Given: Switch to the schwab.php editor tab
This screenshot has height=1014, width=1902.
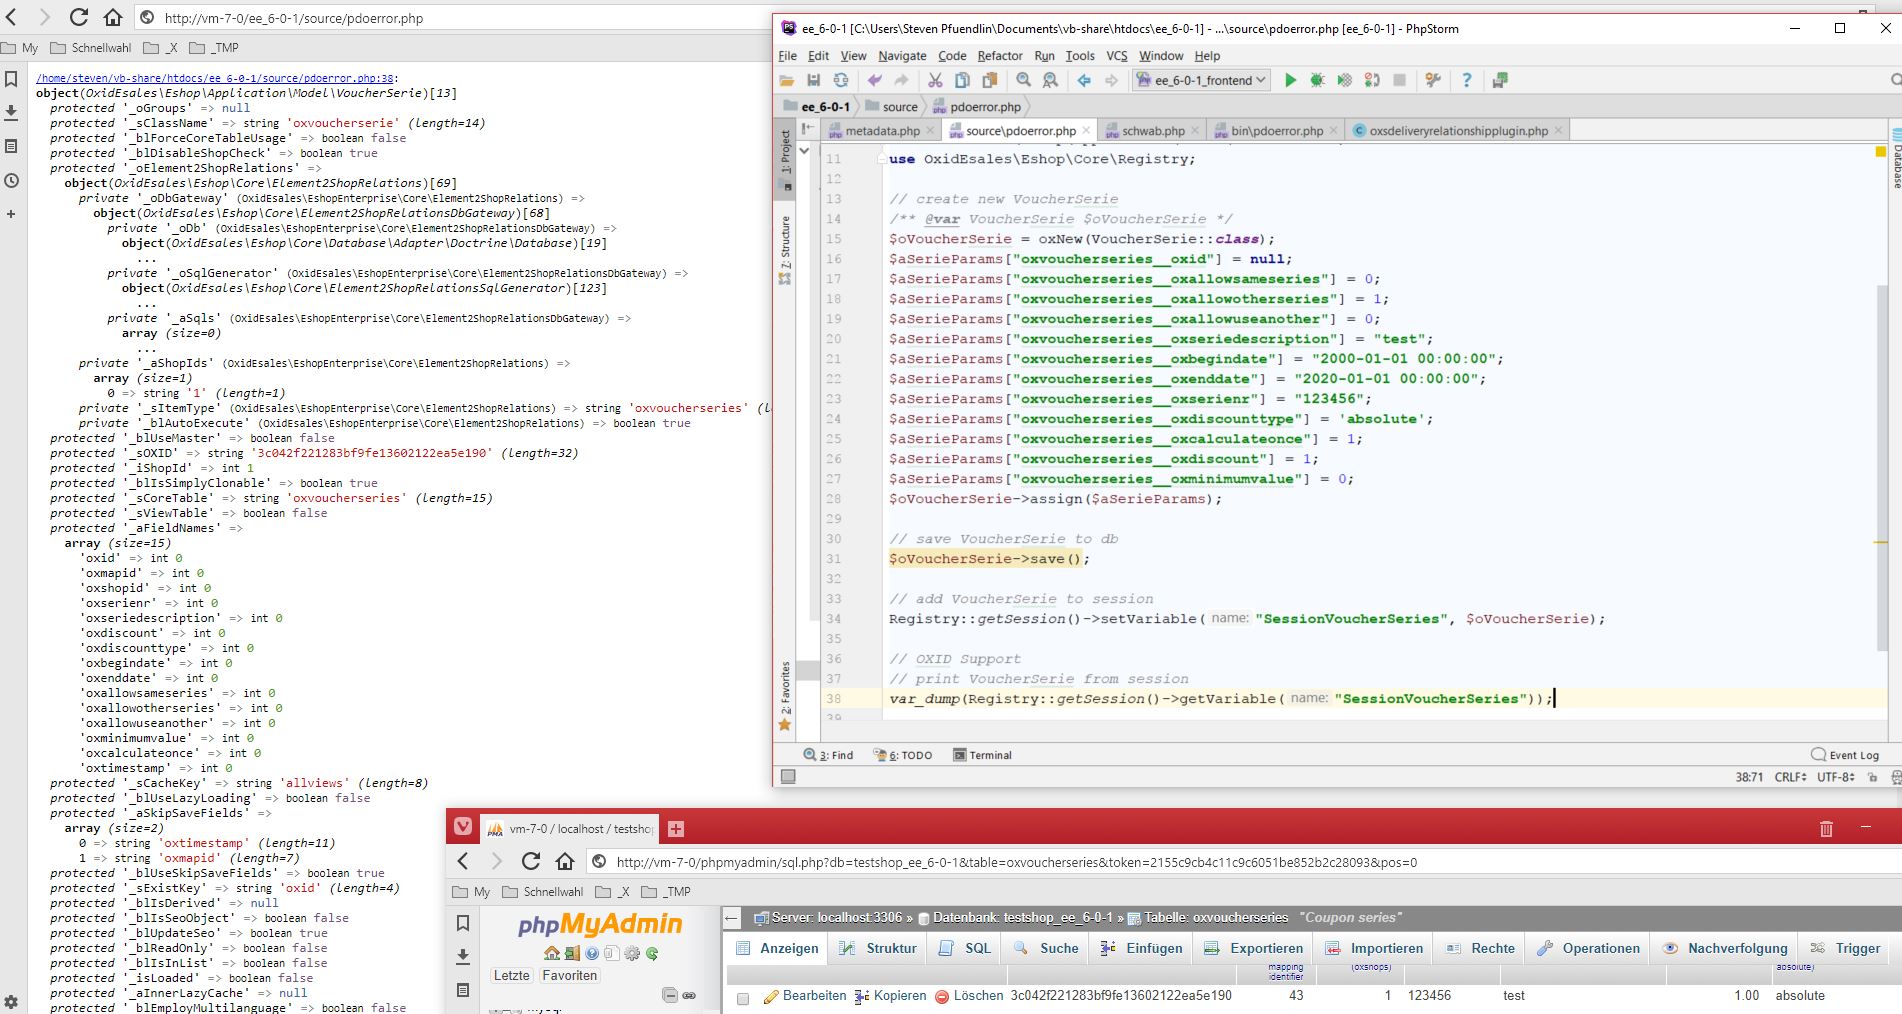Looking at the screenshot, I should [x=1152, y=131].
